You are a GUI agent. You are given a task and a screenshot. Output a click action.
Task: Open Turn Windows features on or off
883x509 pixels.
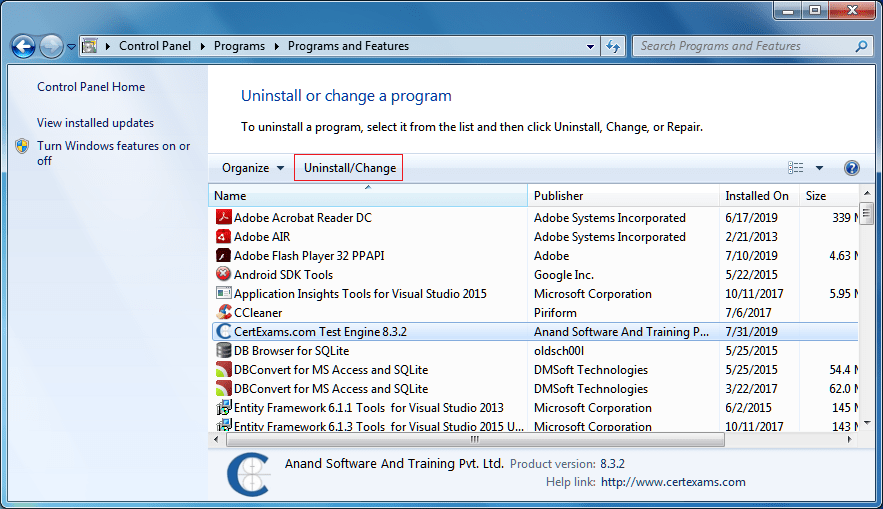(113, 153)
